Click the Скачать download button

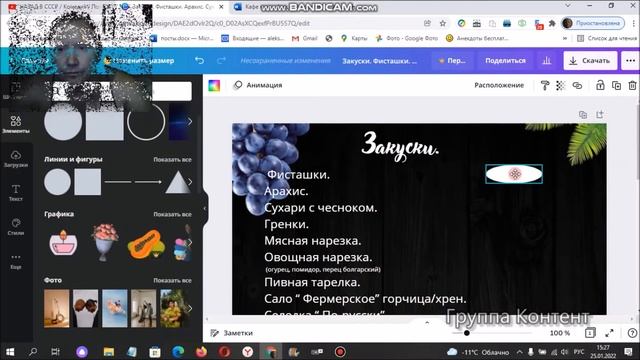pyautogui.click(x=590, y=60)
